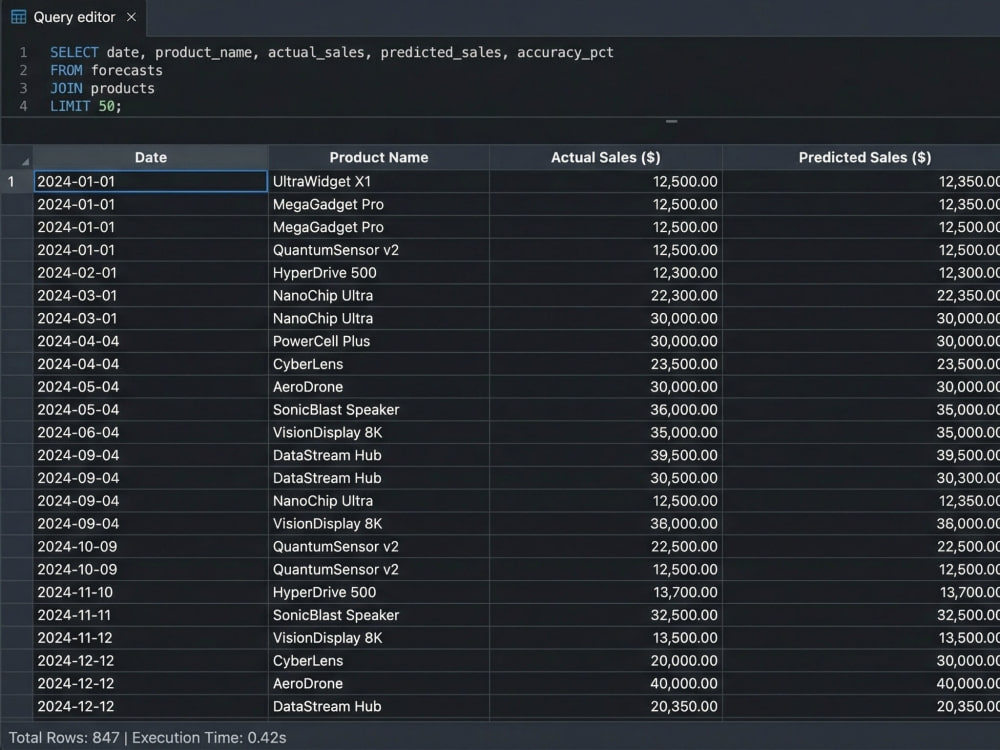
Task: Select actual sales cell 23,500.00
Action: 606,364
